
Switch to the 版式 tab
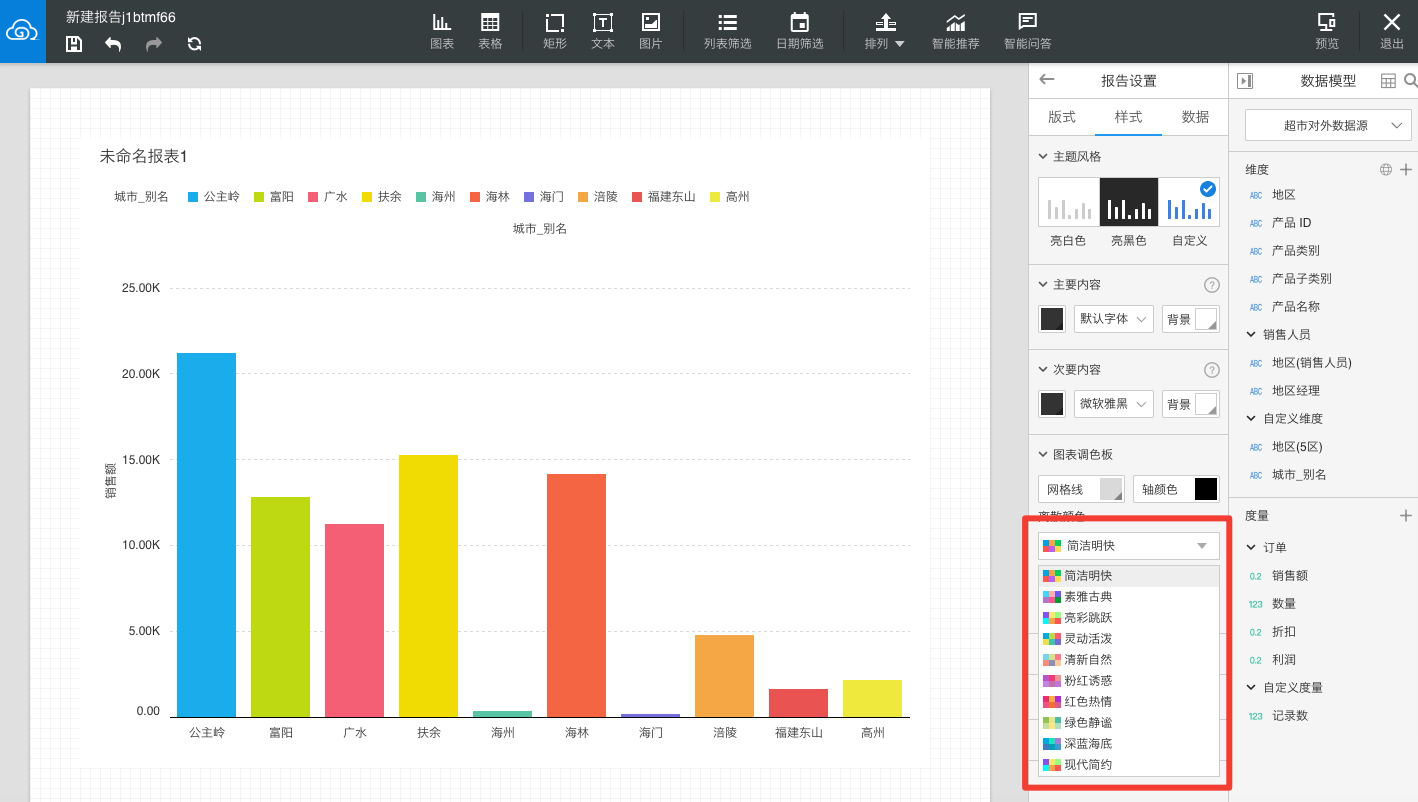pyautogui.click(x=1062, y=117)
